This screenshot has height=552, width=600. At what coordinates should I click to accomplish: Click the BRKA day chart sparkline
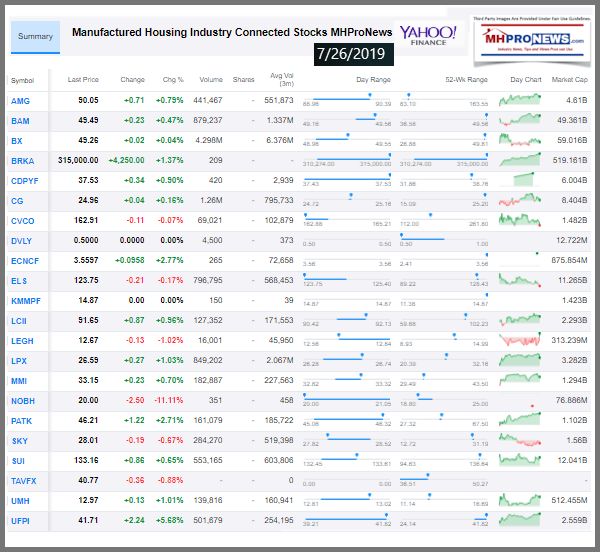click(520, 160)
